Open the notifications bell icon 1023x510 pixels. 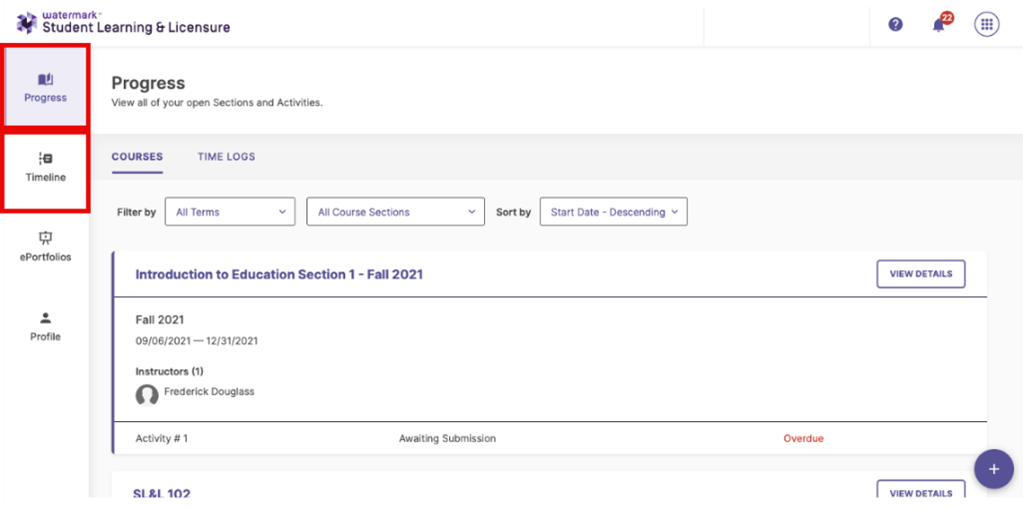(x=938, y=25)
